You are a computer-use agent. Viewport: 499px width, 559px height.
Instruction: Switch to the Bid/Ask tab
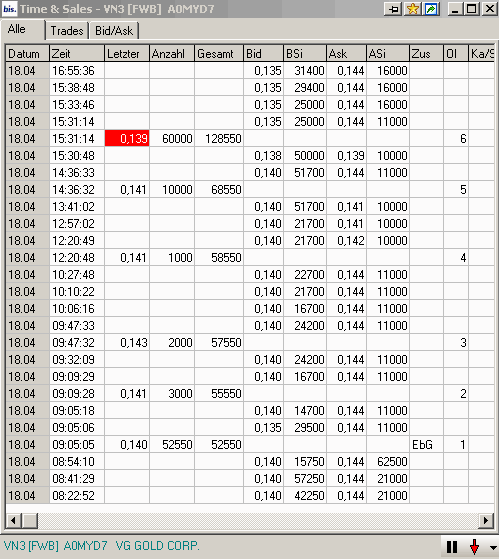[114, 31]
